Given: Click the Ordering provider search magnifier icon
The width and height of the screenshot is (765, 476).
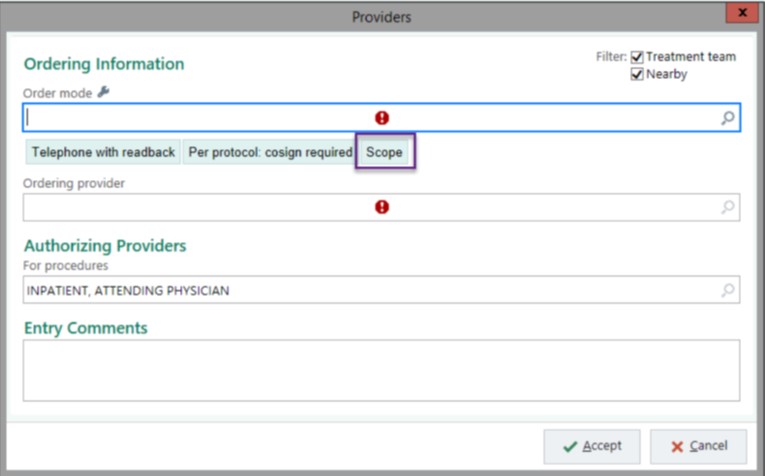Looking at the screenshot, I should tap(728, 208).
